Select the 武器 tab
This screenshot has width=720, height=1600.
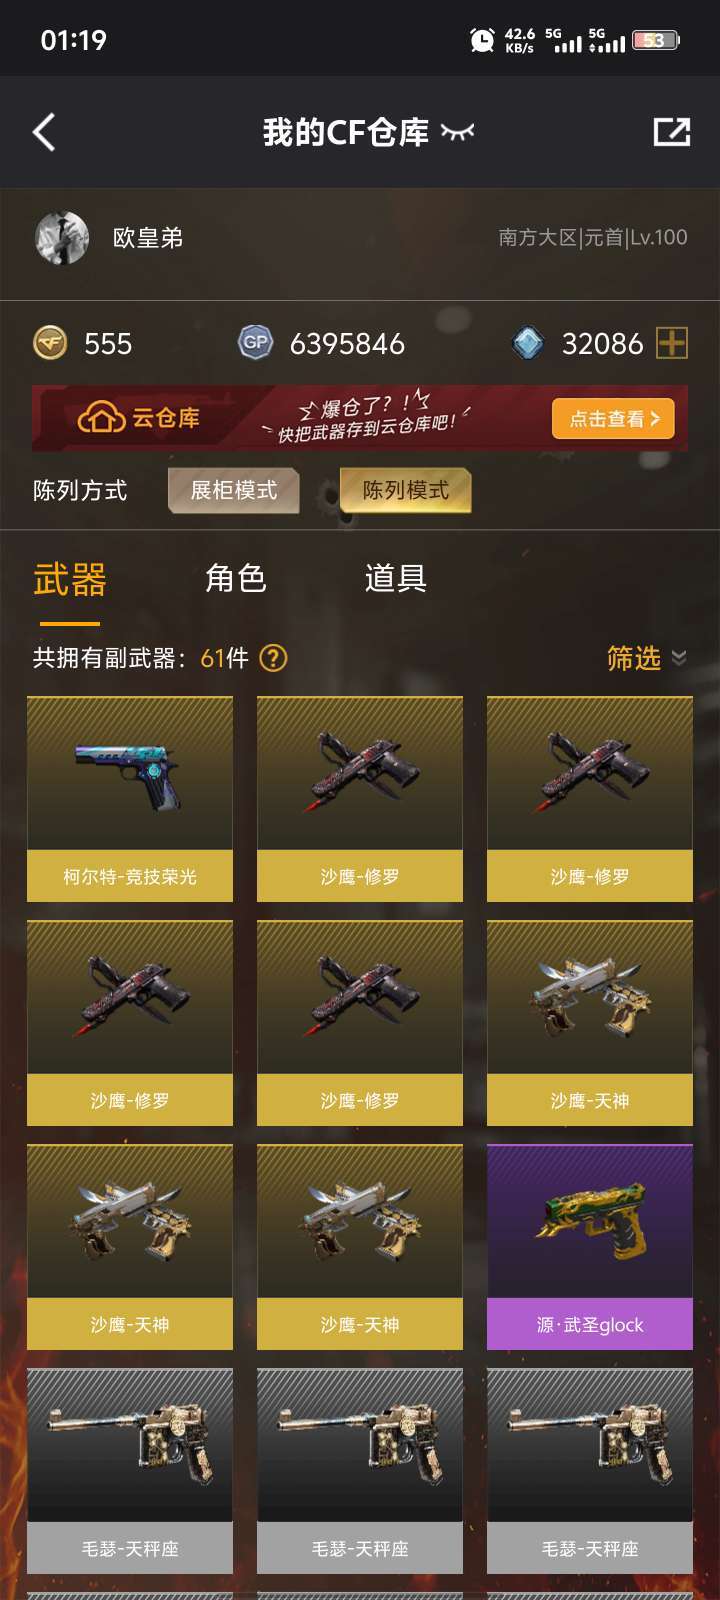pyautogui.click(x=69, y=580)
